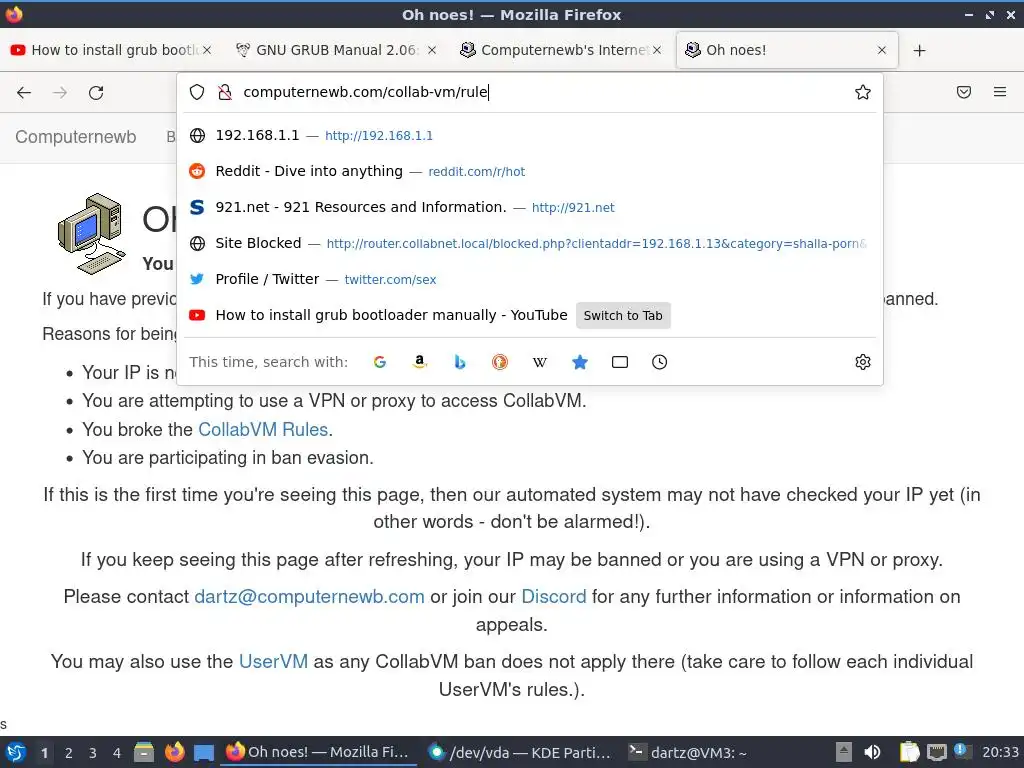This screenshot has height=768, width=1024.
Task: Open the CollabVM Rules link
Action: (x=263, y=429)
